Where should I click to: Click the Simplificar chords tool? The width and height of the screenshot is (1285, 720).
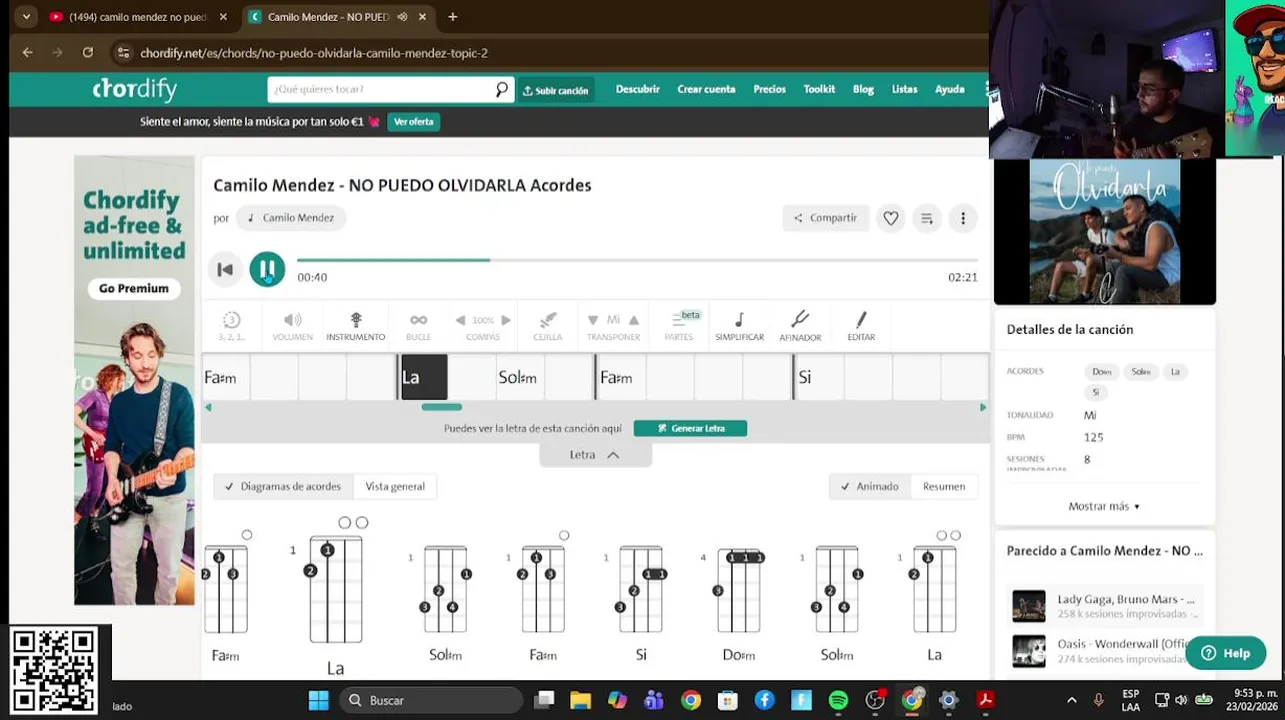pos(739,326)
